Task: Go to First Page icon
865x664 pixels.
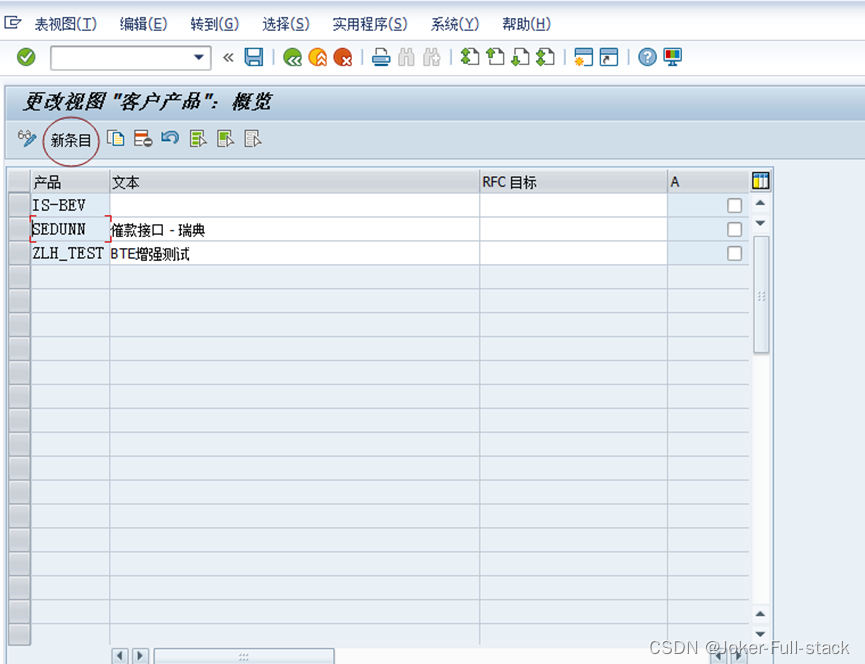Action: coord(469,57)
